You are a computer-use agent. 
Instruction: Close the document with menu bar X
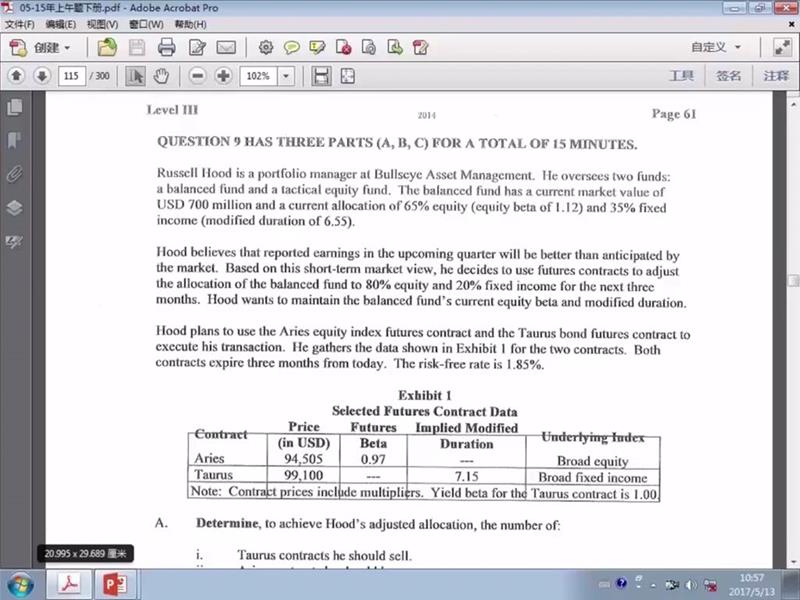[x=792, y=24]
